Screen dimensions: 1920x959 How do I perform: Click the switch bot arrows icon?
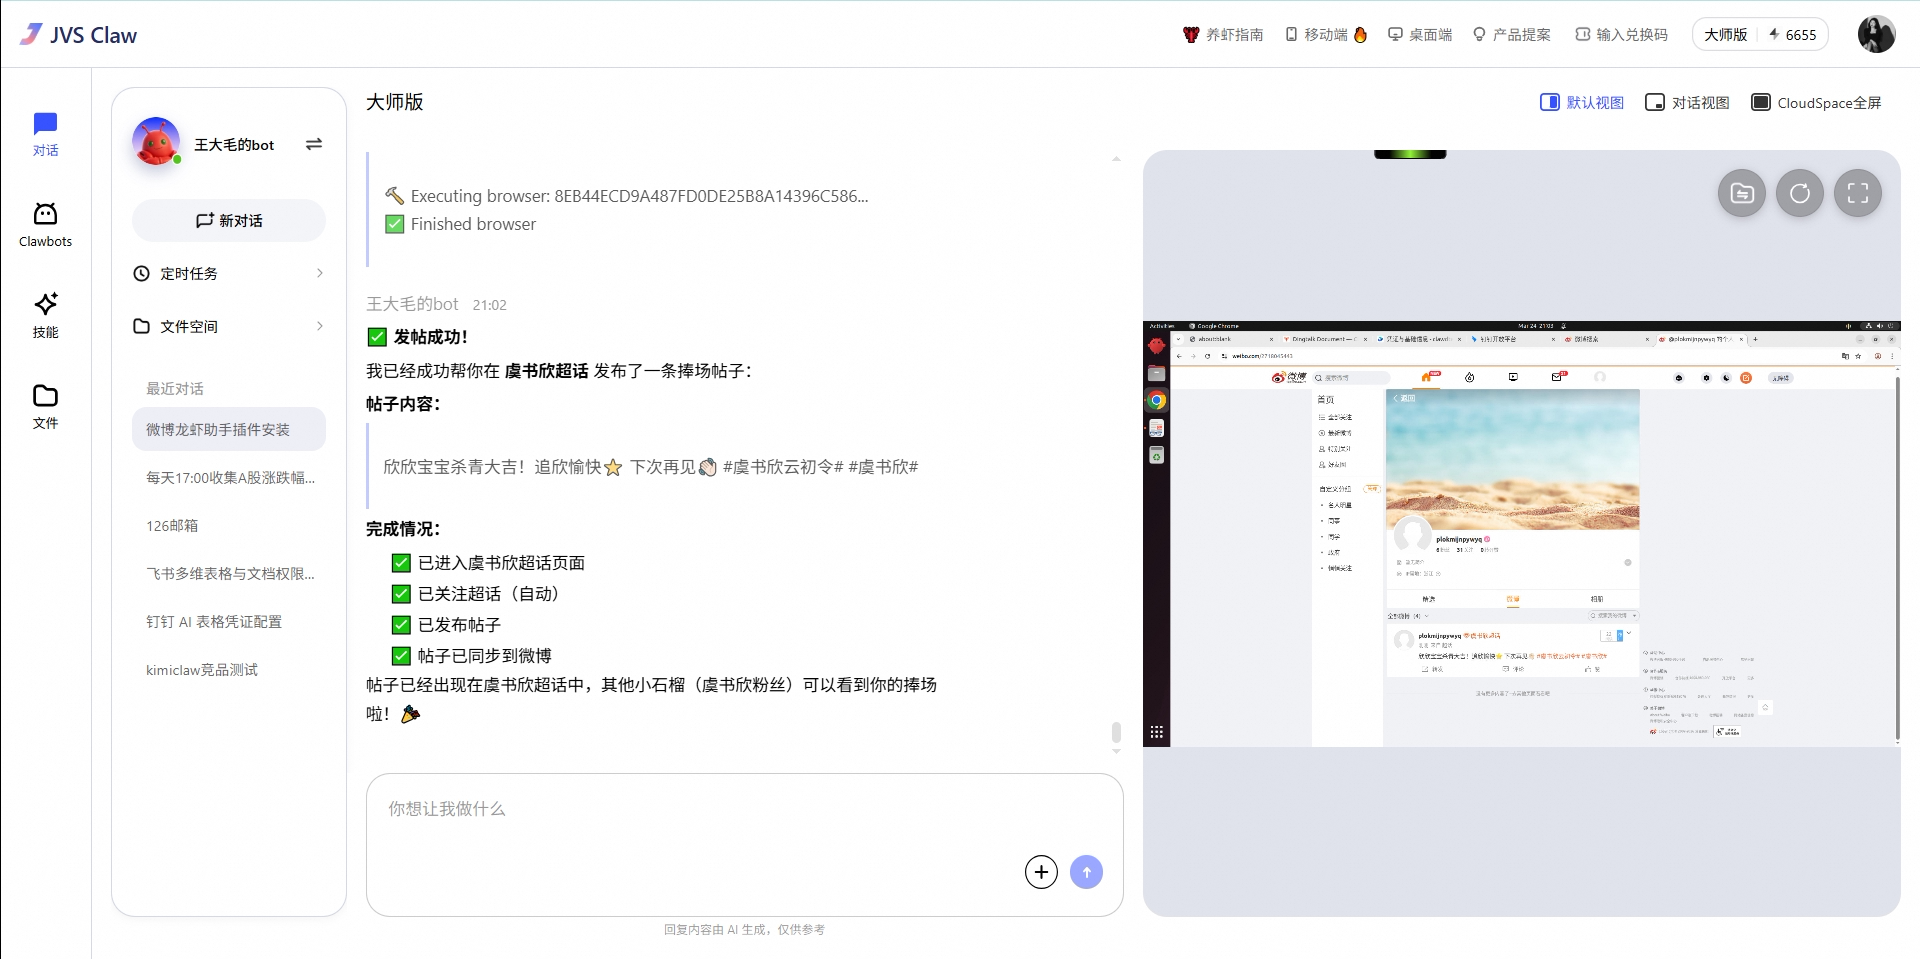pos(313,144)
